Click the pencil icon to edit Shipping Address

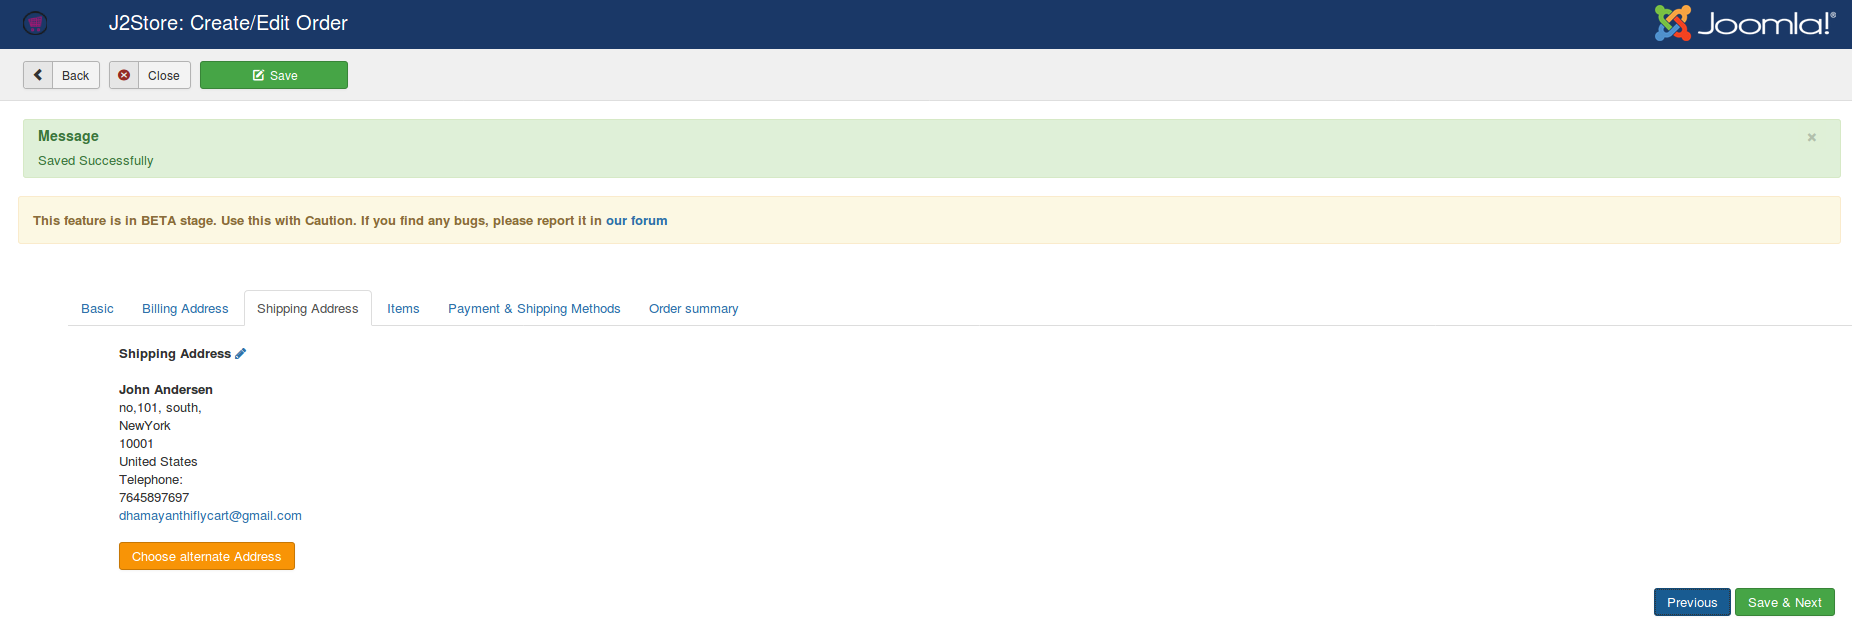point(241,354)
